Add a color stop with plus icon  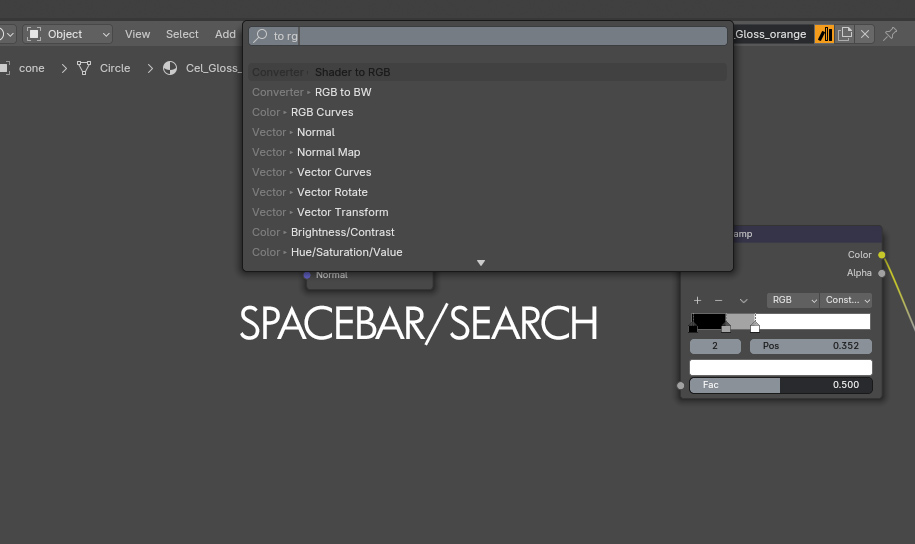point(697,300)
